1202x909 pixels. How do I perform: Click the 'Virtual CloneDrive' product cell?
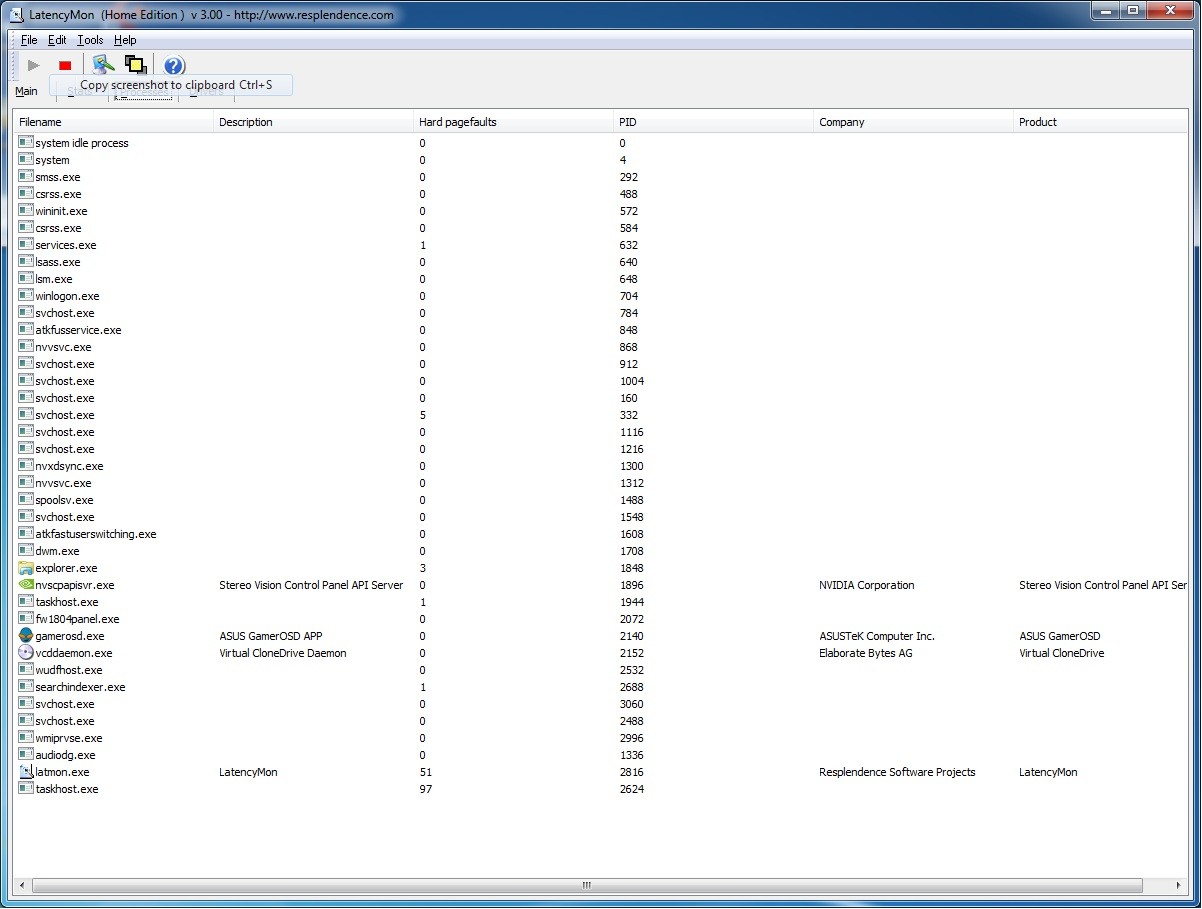(x=1061, y=653)
